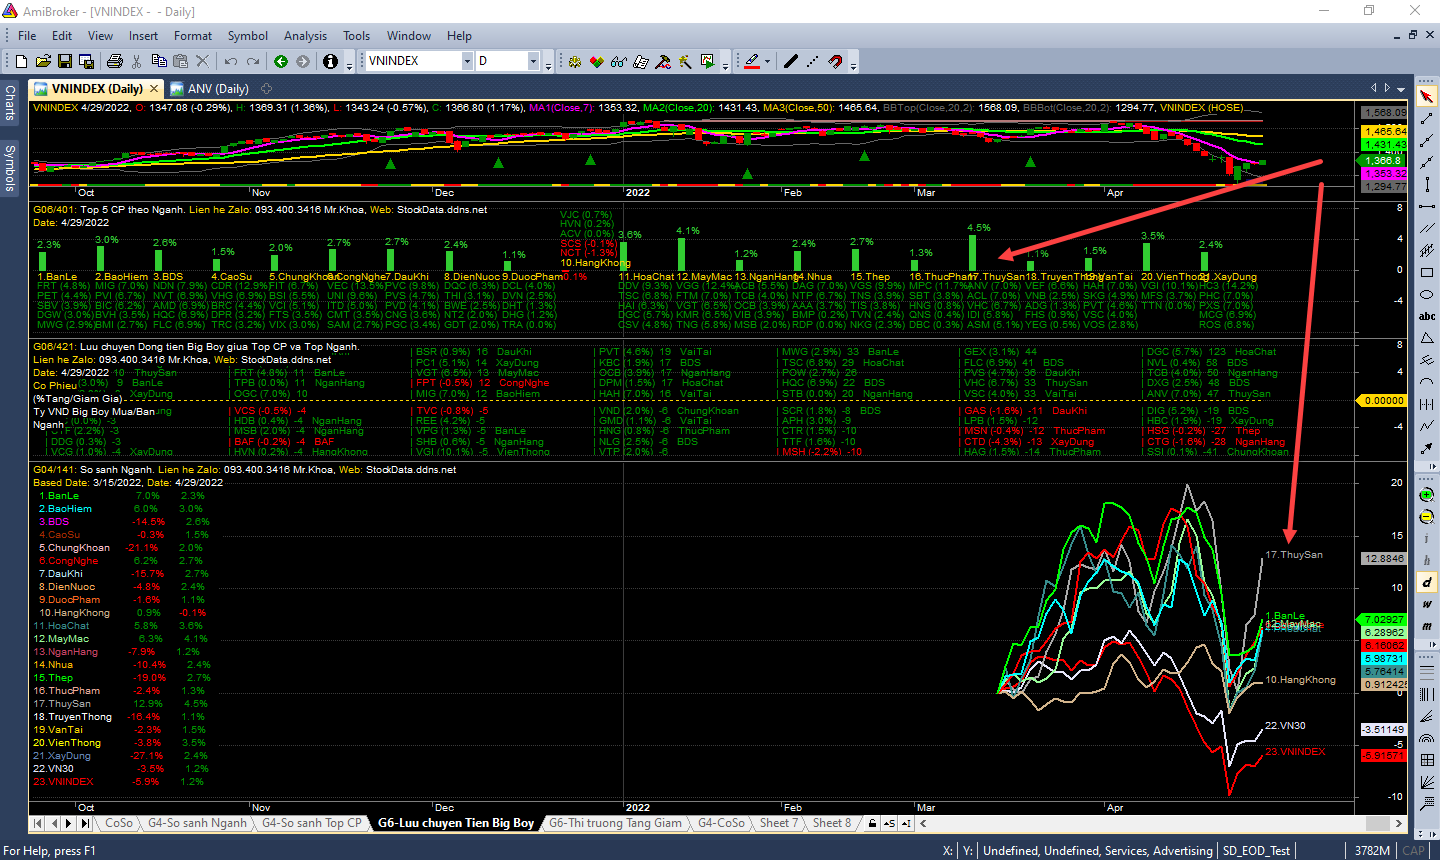Select the Vertical line drawing tool
This screenshot has width=1440, height=860.
[1427, 185]
